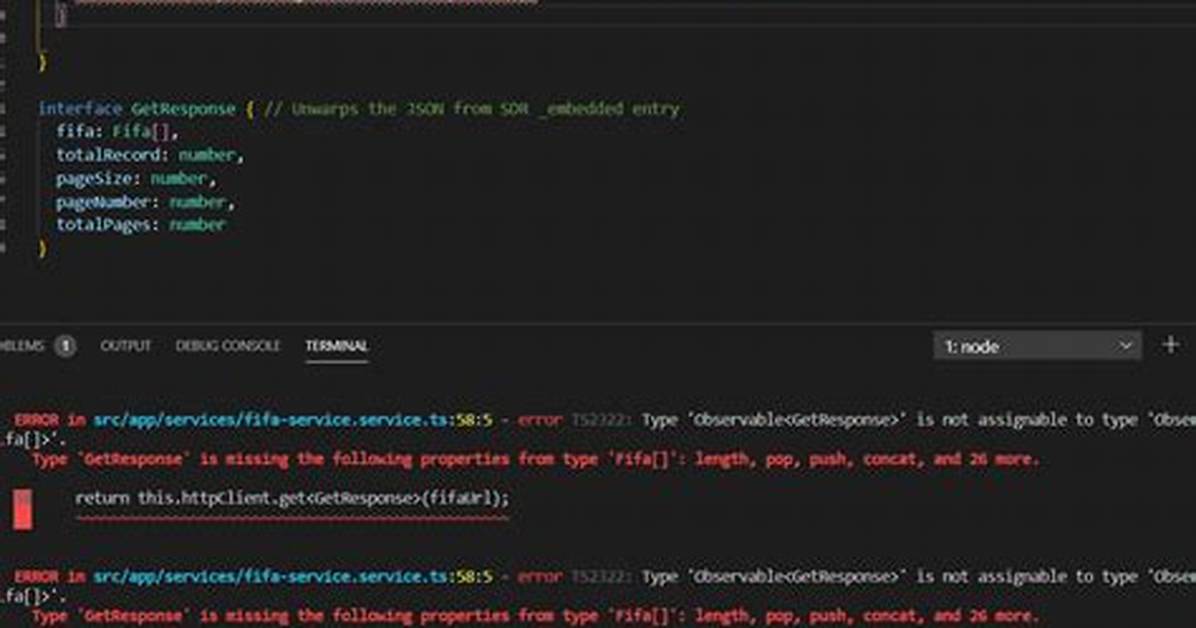
Task: Click the comment 'Unwarps the JSON from SDR'
Action: [471, 109]
